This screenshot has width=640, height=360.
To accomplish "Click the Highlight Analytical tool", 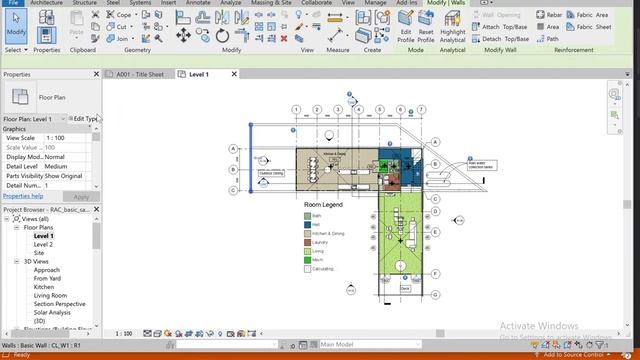I will click(x=453, y=27).
